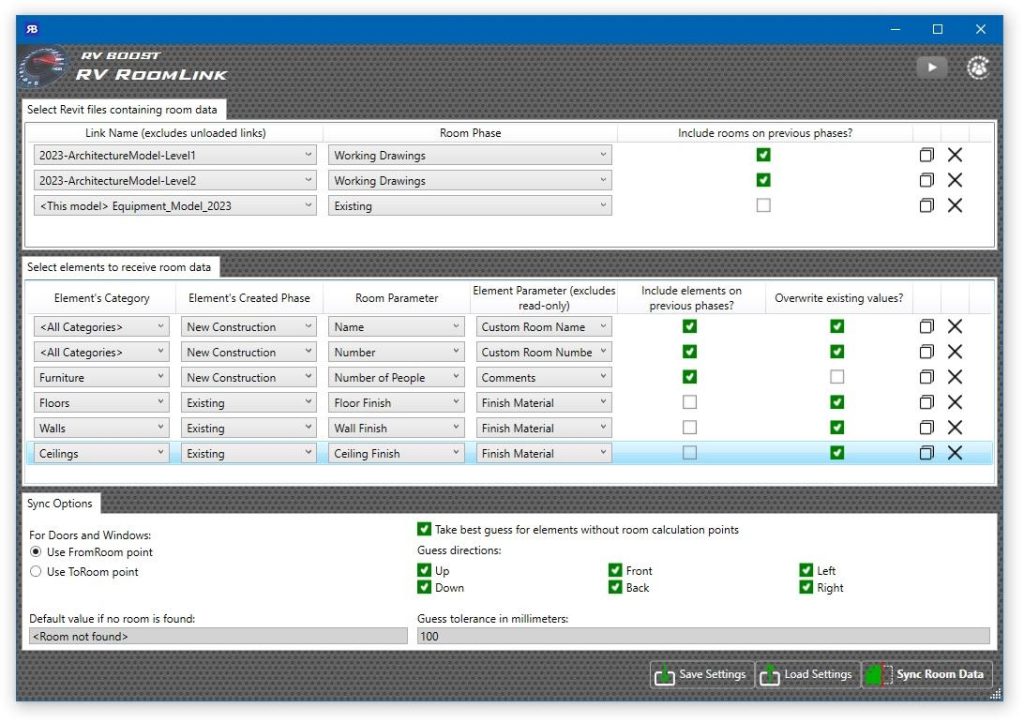
Task: Click the Save Settings button
Action: pos(702,674)
